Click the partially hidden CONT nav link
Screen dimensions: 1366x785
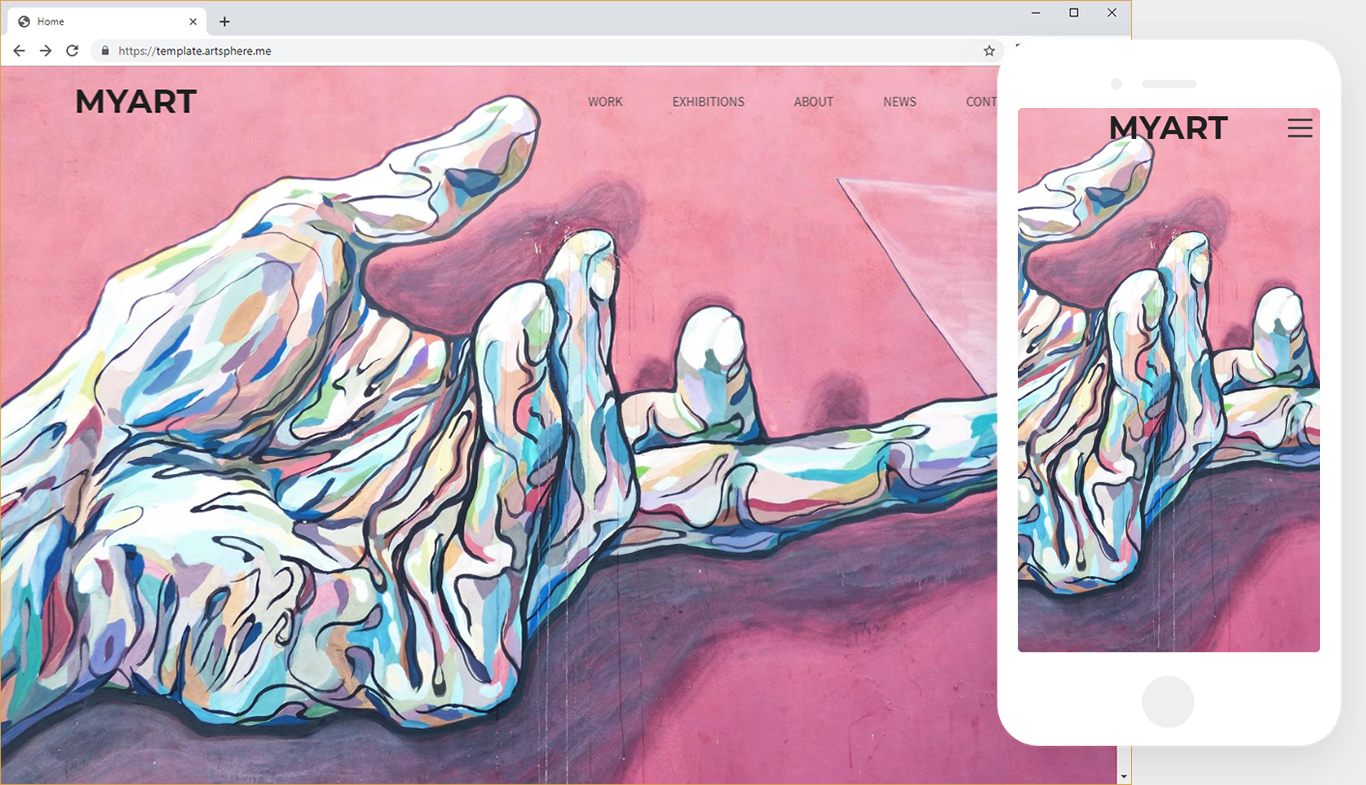tap(981, 102)
